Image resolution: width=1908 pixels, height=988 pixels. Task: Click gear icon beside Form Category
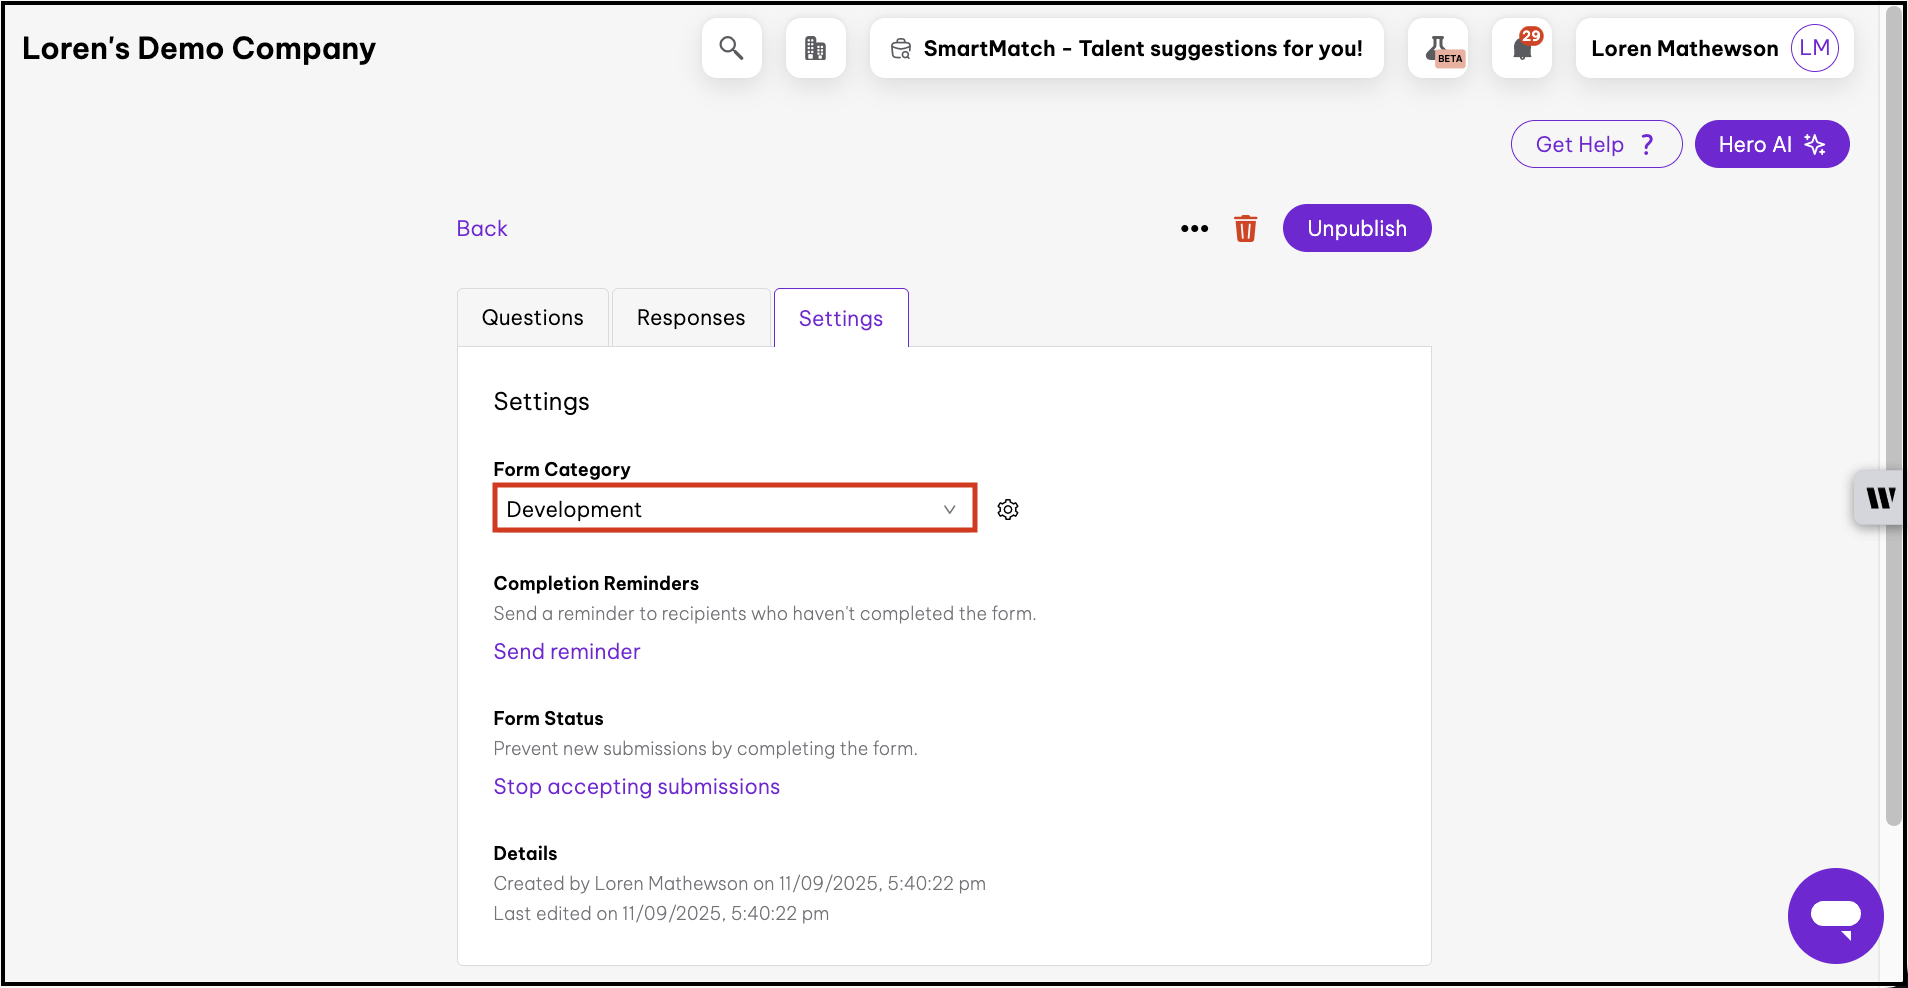point(1008,510)
